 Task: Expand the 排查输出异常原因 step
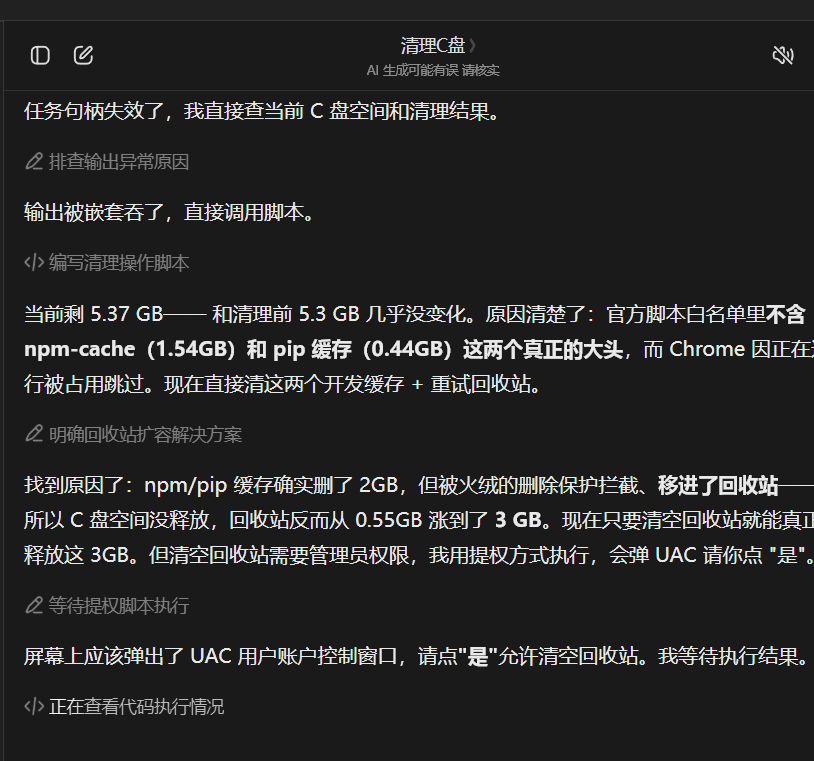(x=106, y=162)
